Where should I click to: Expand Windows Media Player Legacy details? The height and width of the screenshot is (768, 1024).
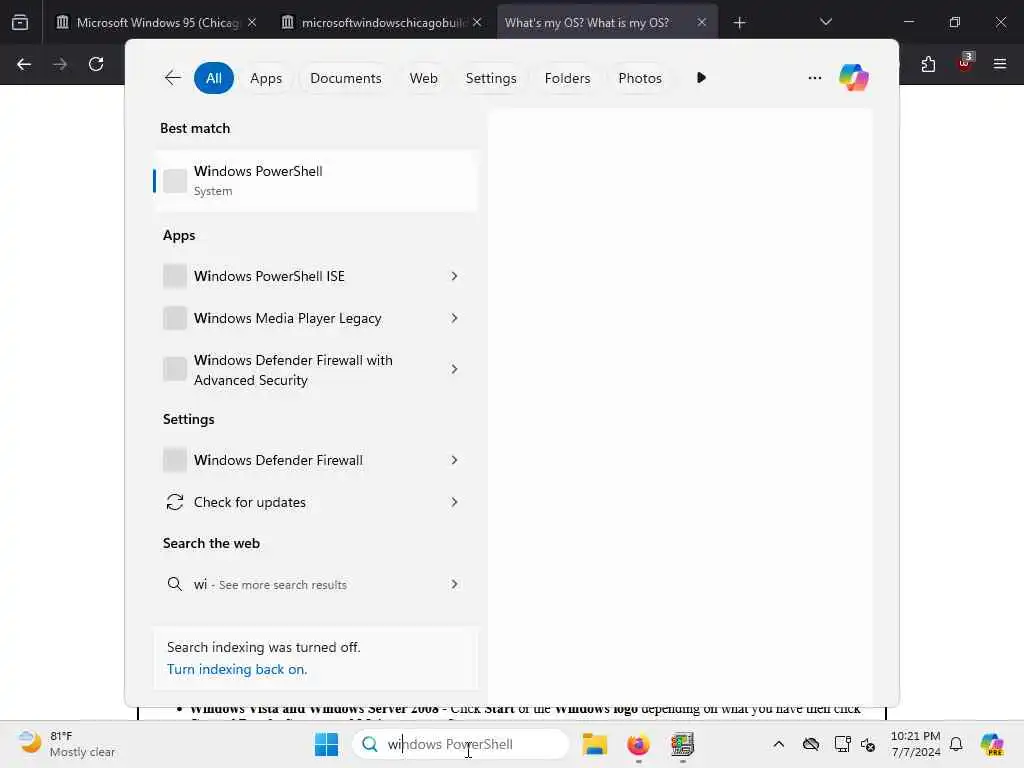(x=455, y=318)
